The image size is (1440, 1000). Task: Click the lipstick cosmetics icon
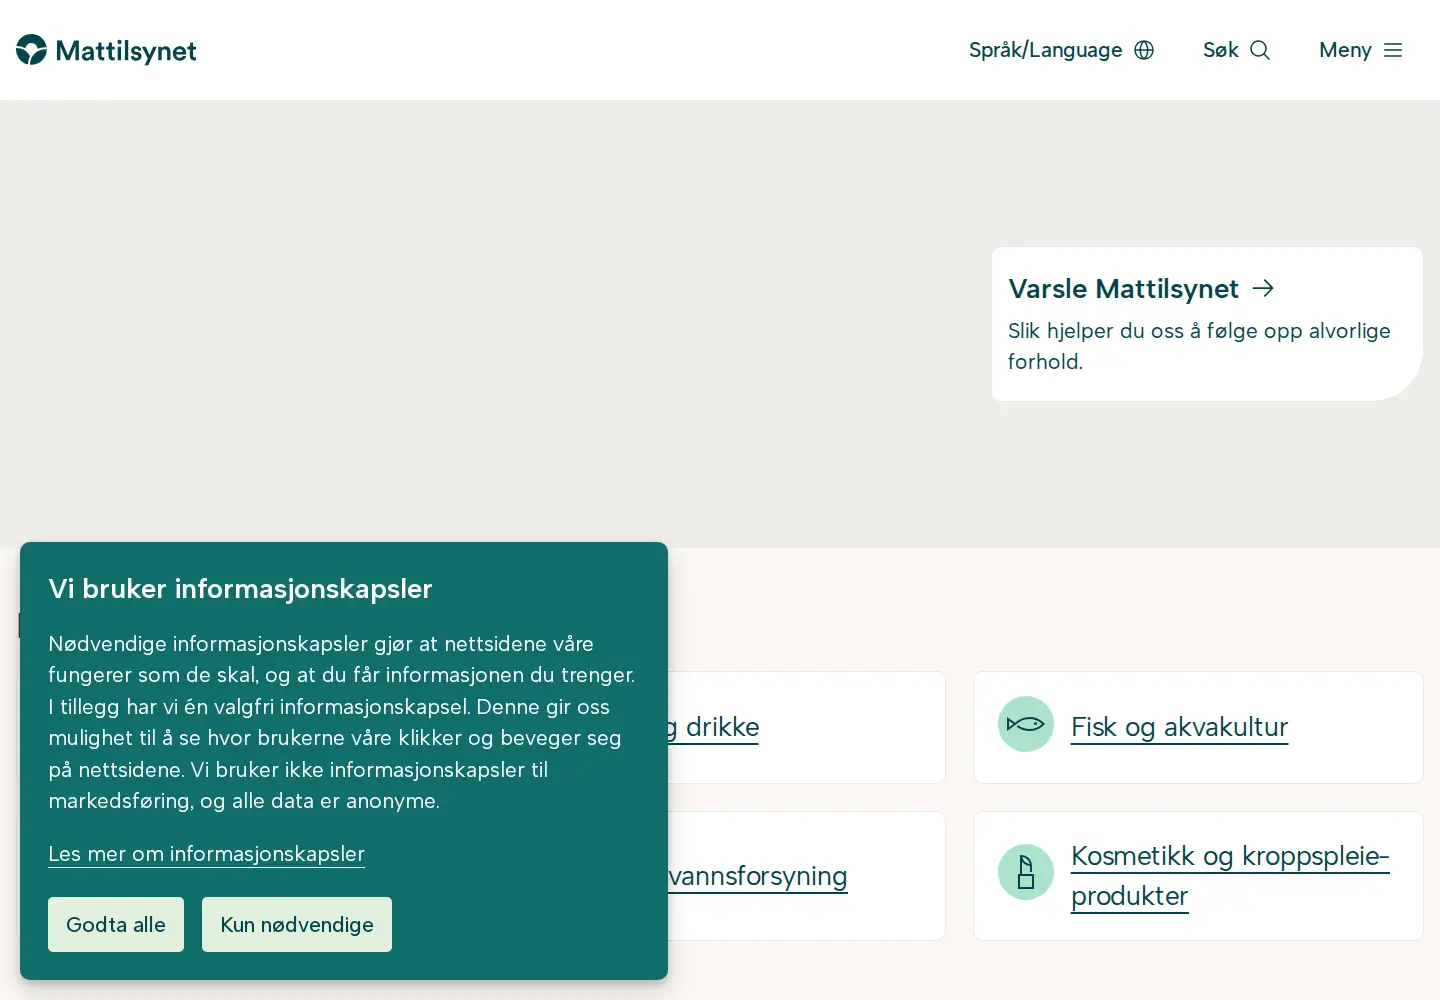pyautogui.click(x=1026, y=872)
